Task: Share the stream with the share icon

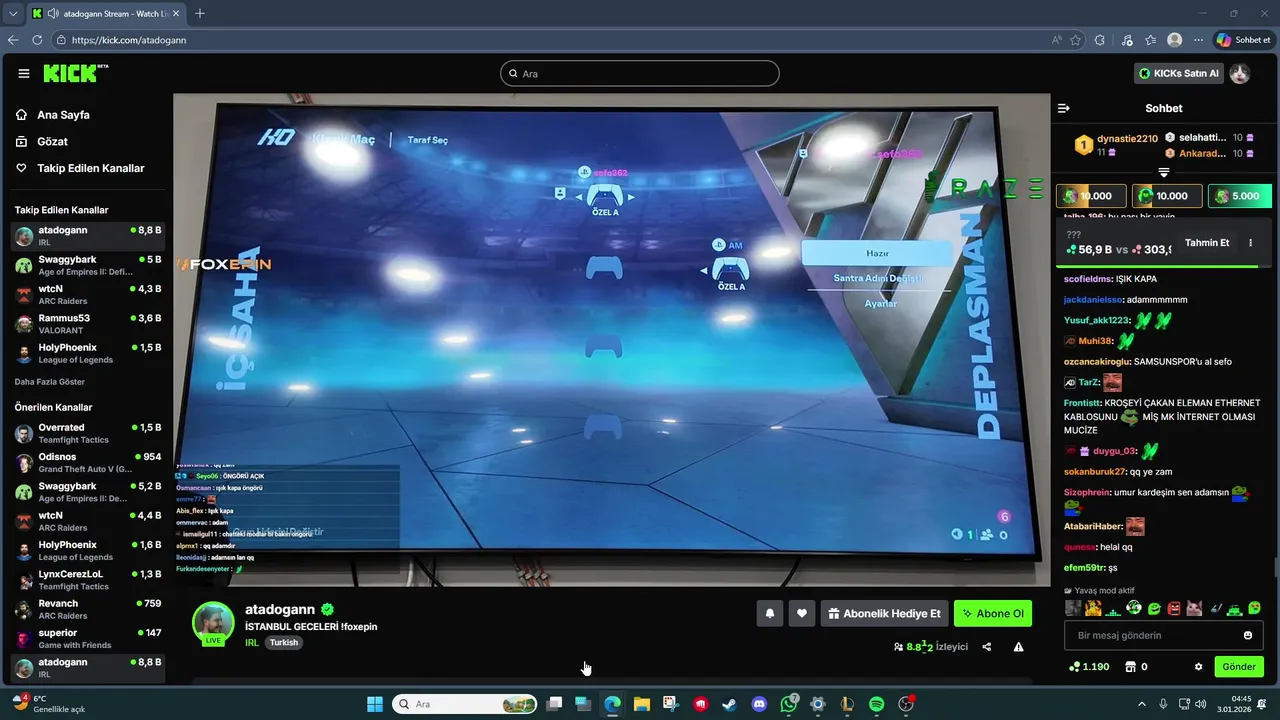Action: coord(987,647)
